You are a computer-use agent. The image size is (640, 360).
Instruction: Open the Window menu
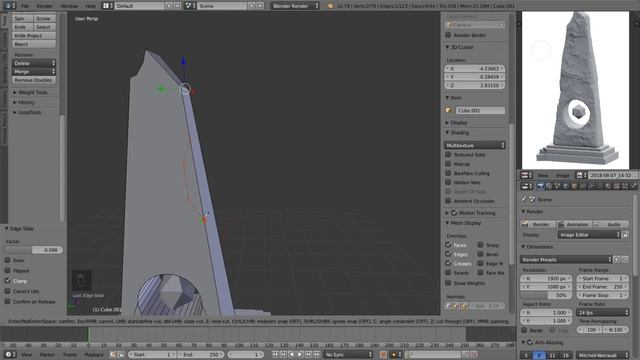coord(69,6)
